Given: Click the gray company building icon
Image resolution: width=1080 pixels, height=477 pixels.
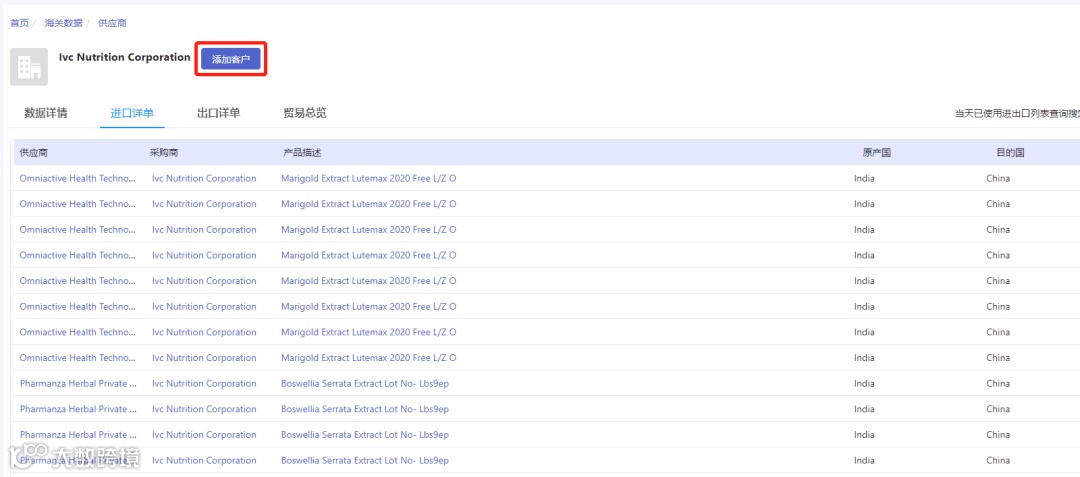Looking at the screenshot, I should click(29, 67).
